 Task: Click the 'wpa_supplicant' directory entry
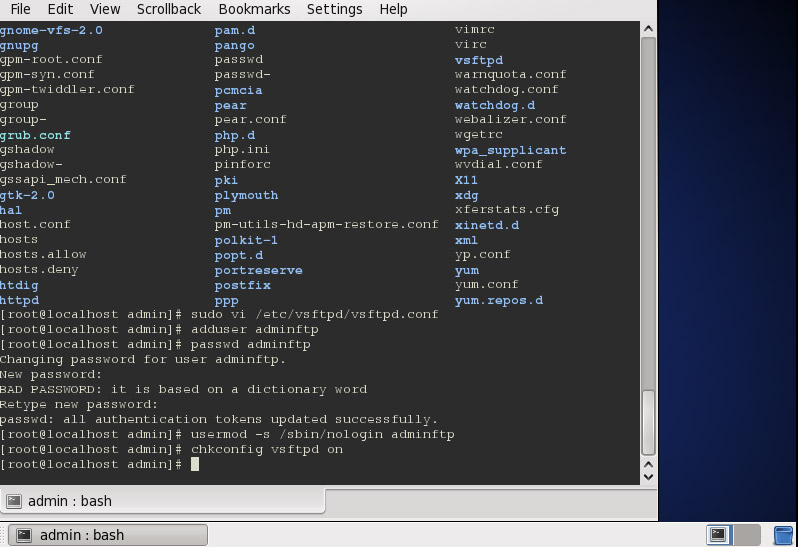pyautogui.click(x=510, y=150)
